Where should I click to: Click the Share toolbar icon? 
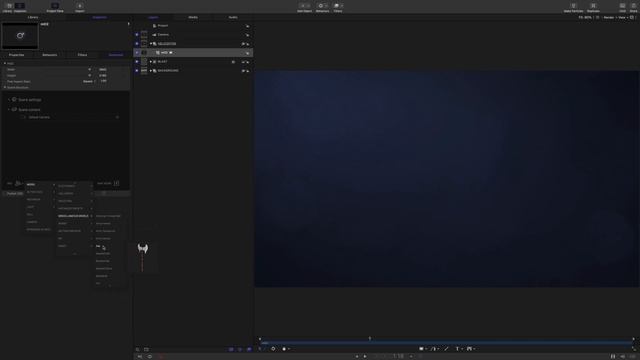(633, 7)
